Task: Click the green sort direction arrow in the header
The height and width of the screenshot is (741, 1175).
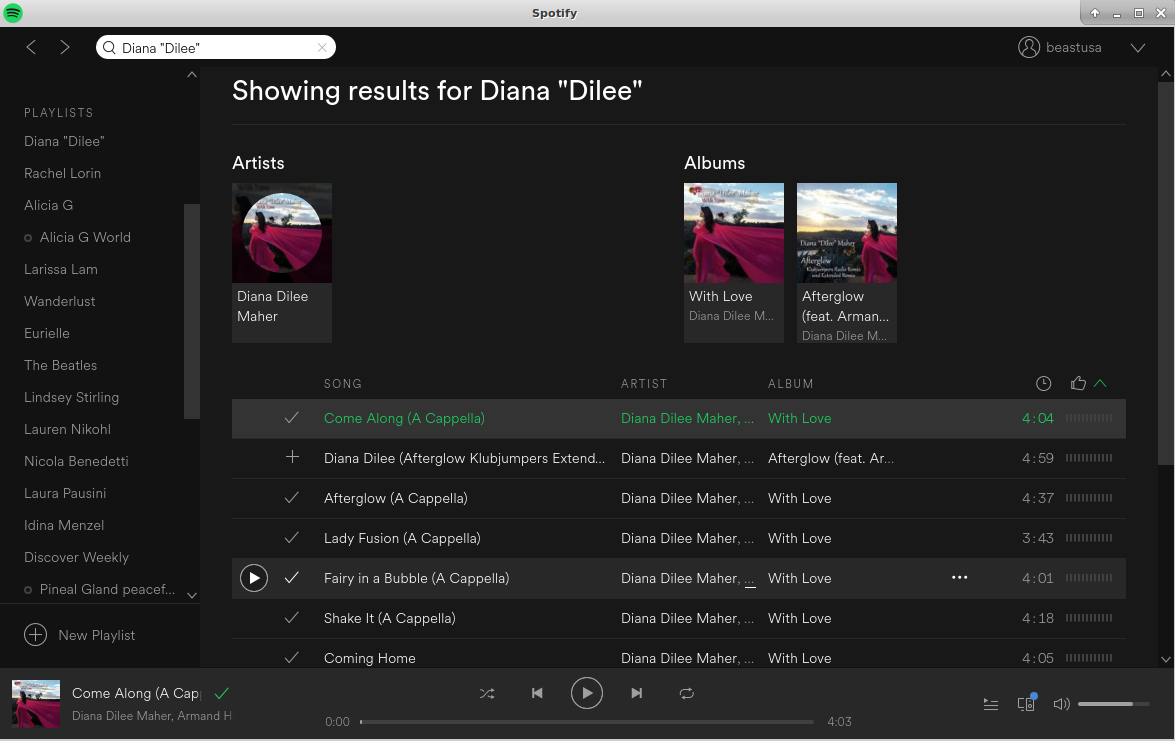Action: (x=1100, y=384)
